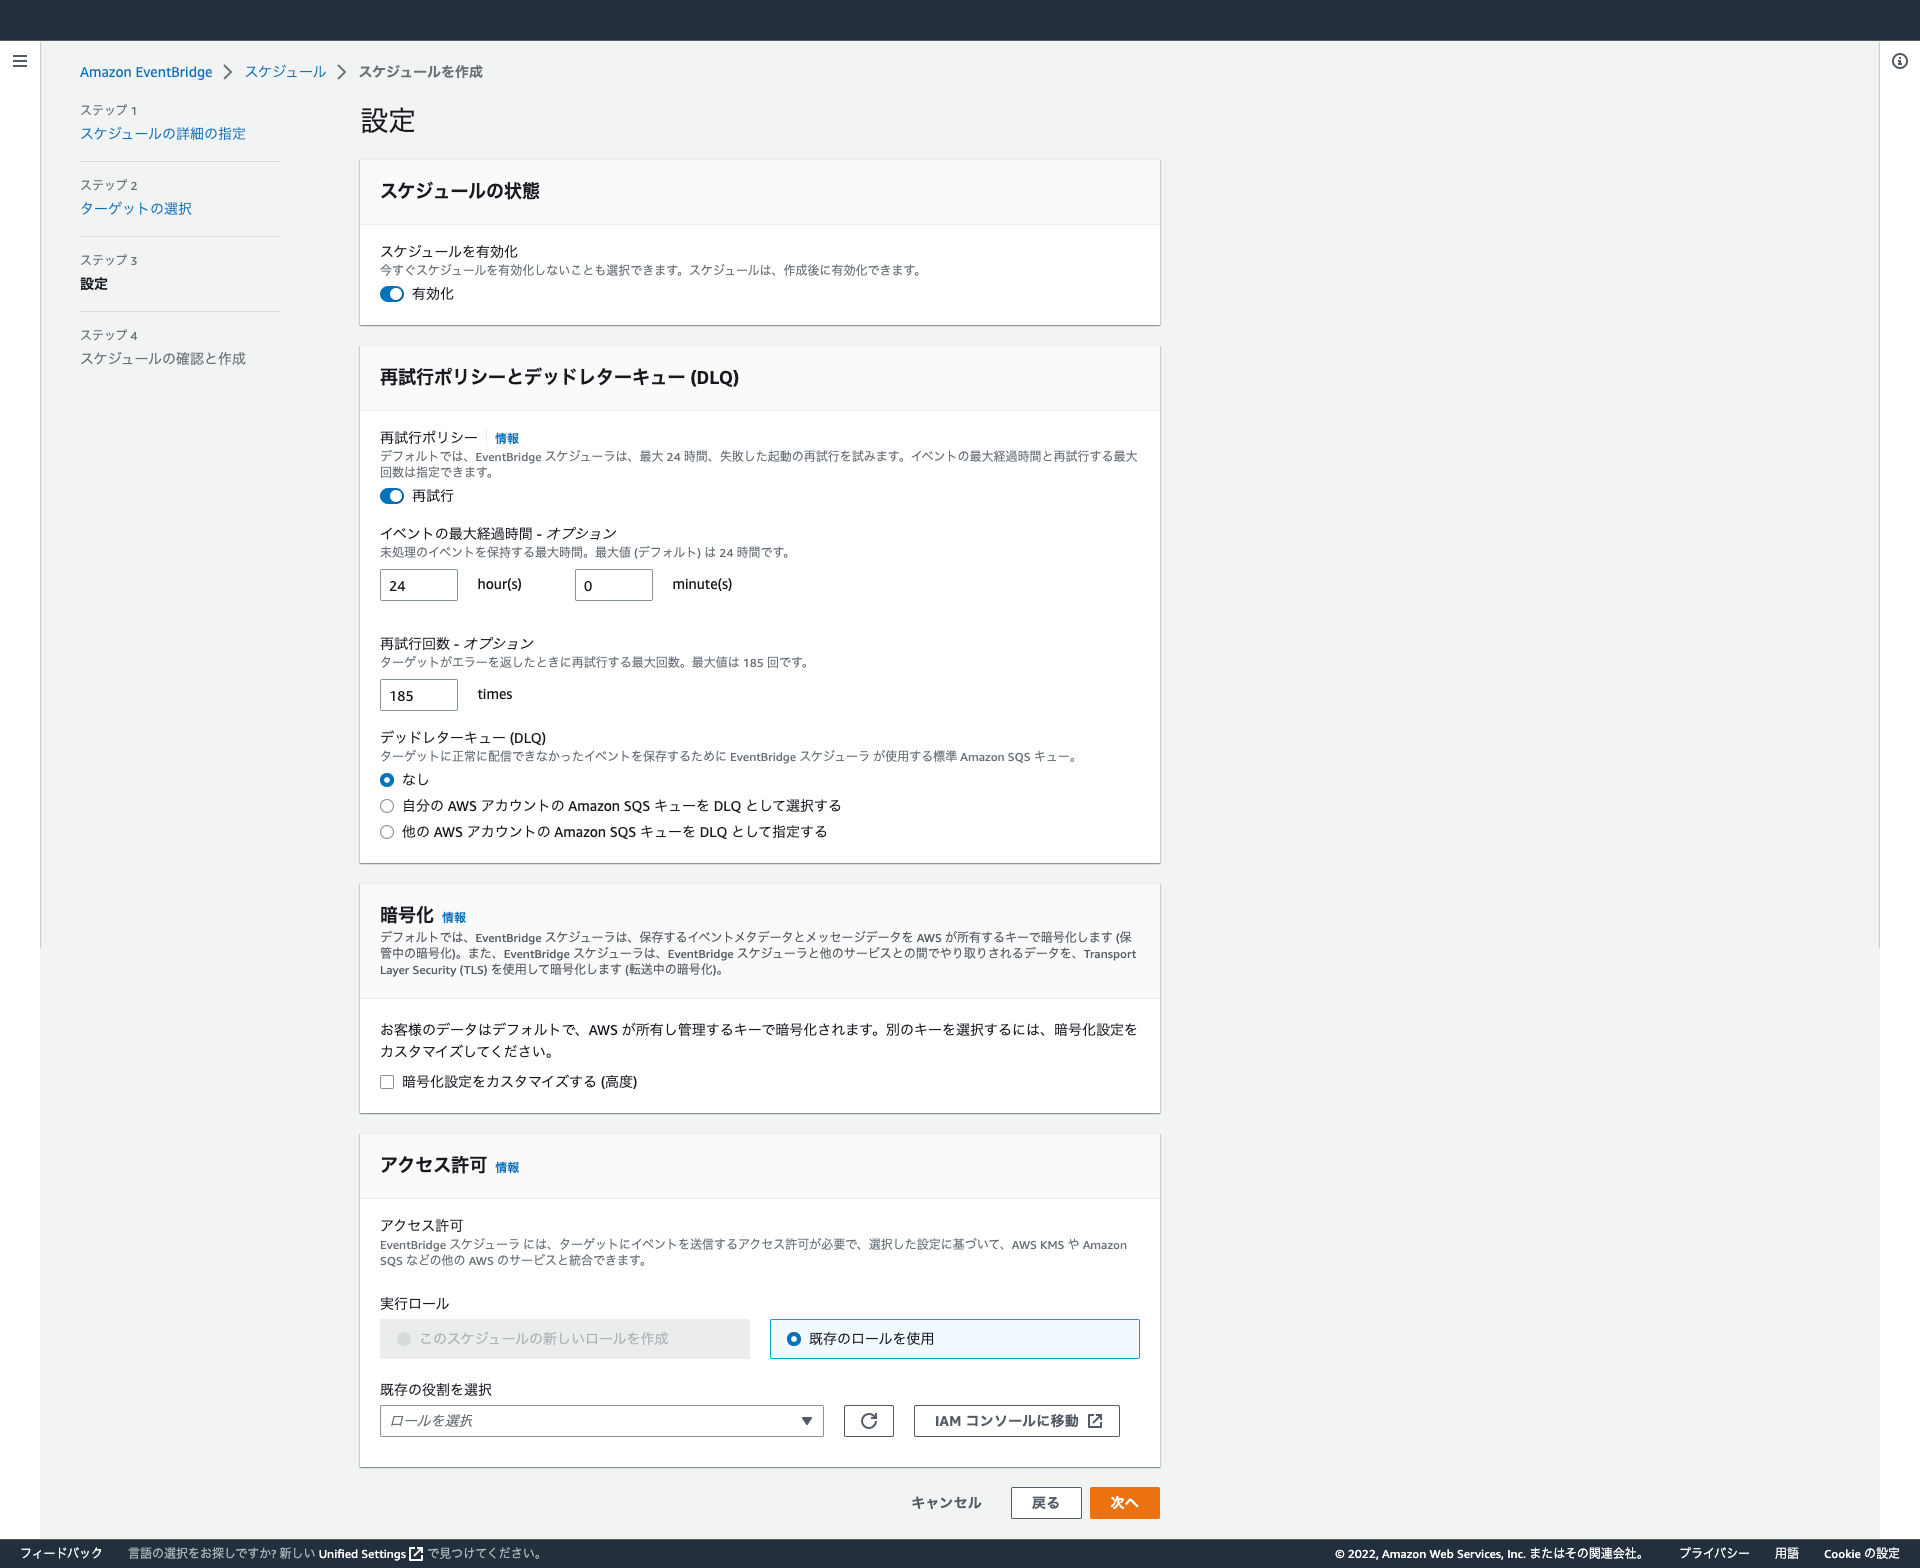The image size is (1920, 1568).
Task: Disable the スケジュールを有効化 toggle
Action: [392, 294]
